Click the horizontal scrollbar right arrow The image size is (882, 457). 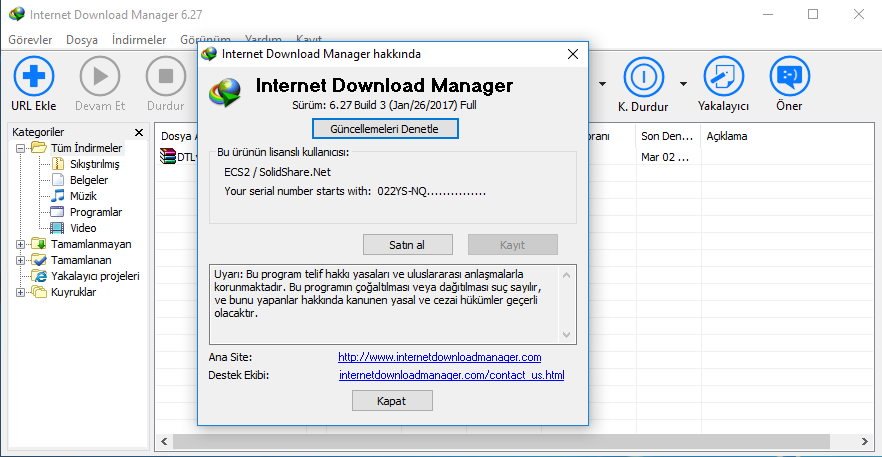[865, 441]
